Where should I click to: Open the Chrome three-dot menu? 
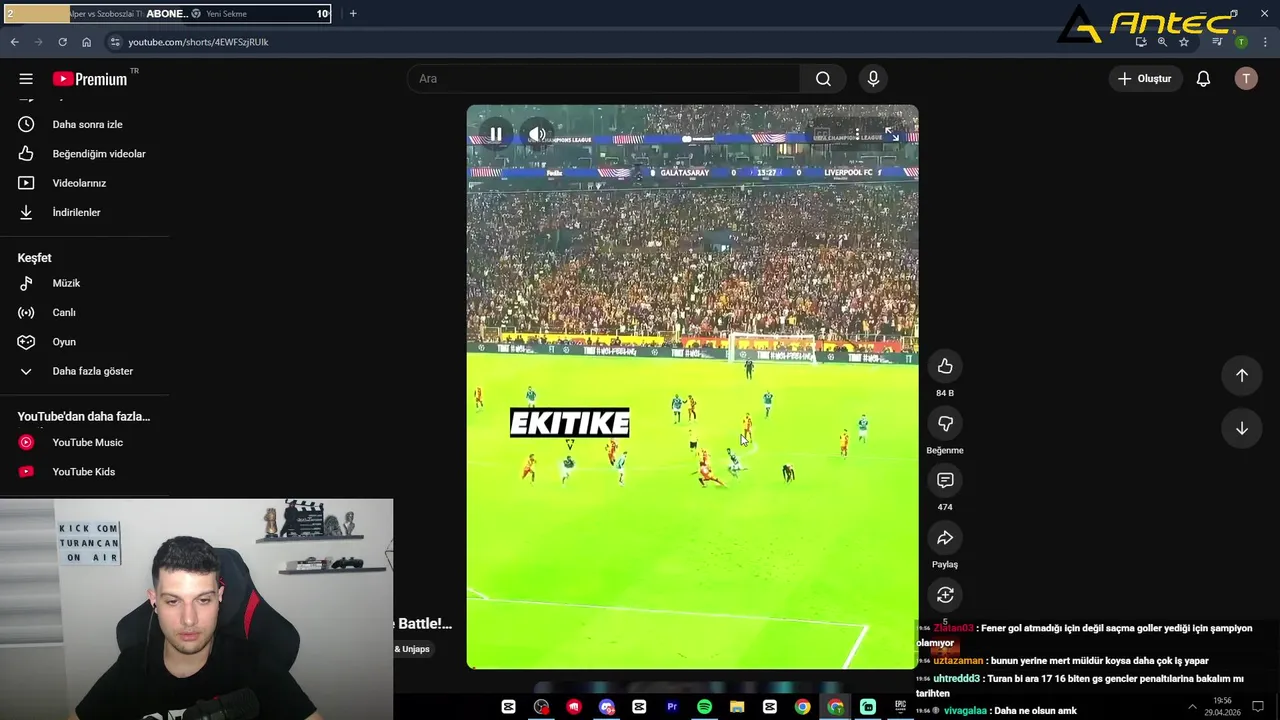coord(1264,42)
